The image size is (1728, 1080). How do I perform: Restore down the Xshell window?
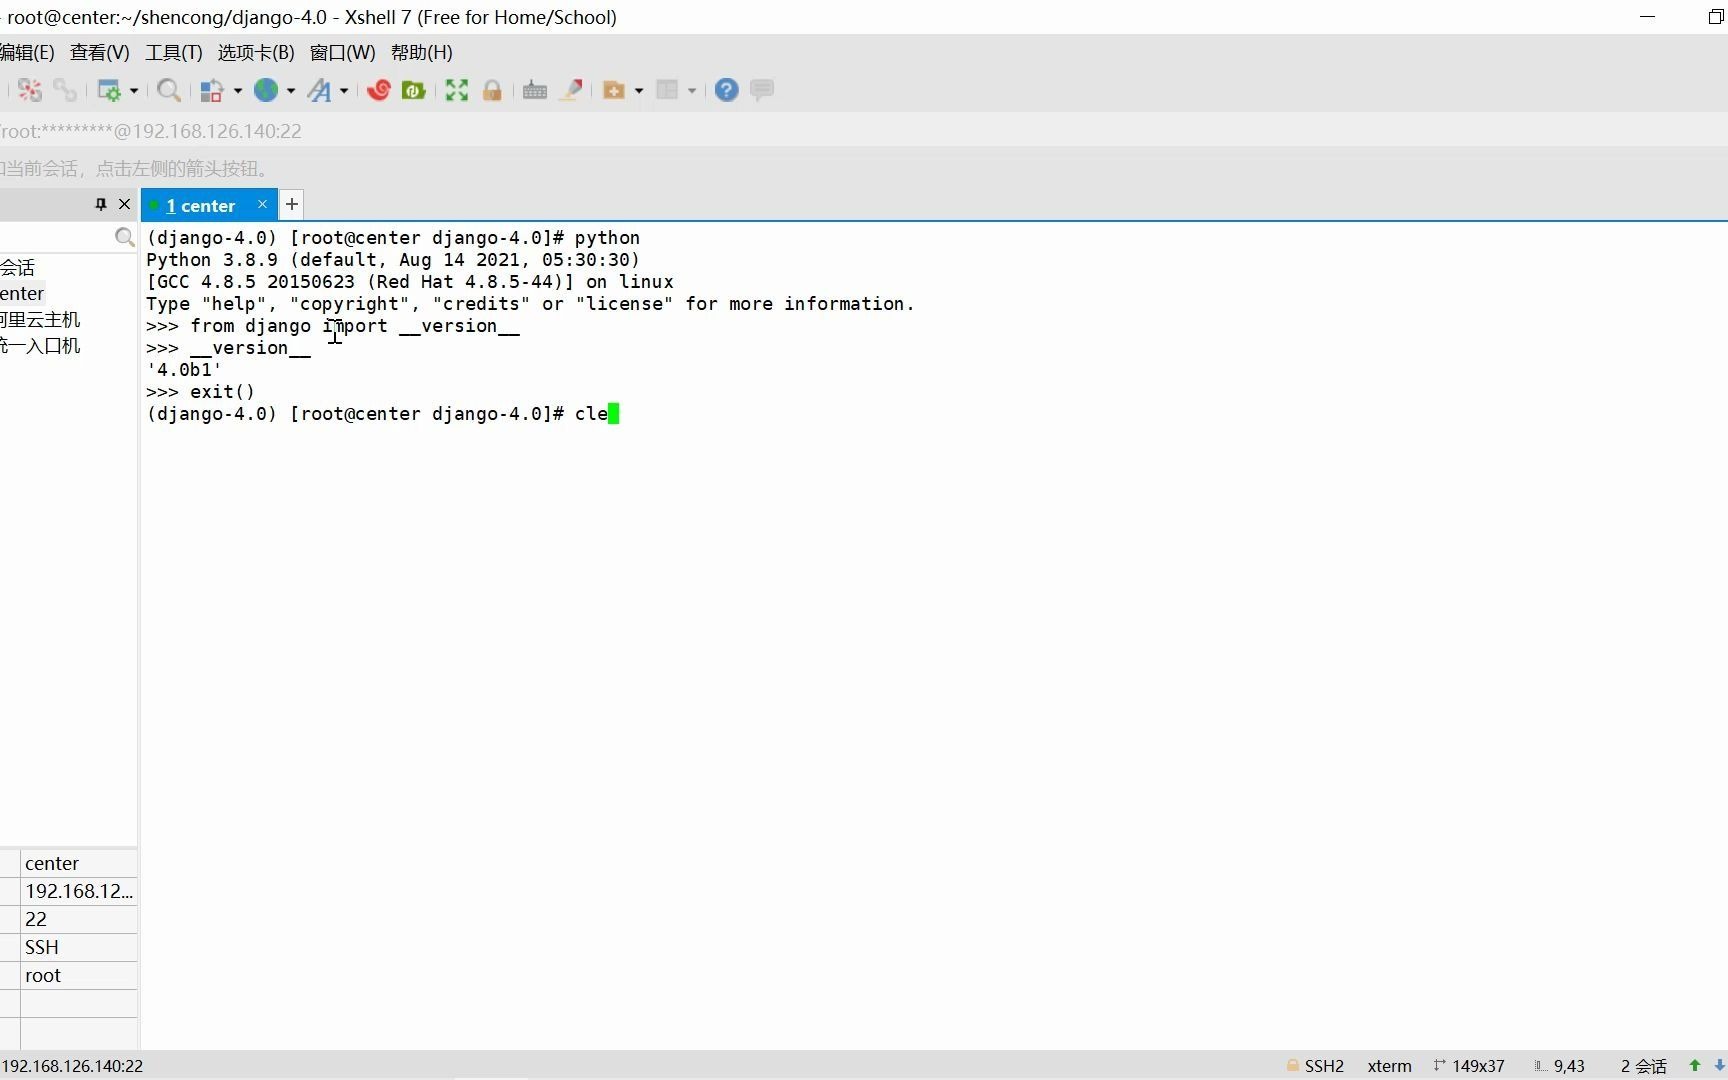point(1715,17)
